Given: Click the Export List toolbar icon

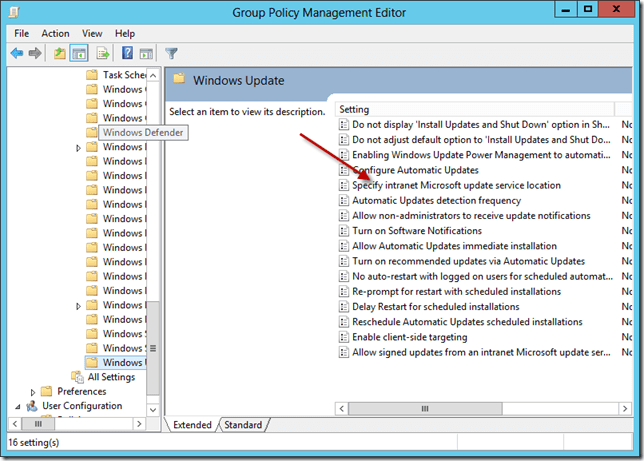Looking at the screenshot, I should [103, 53].
